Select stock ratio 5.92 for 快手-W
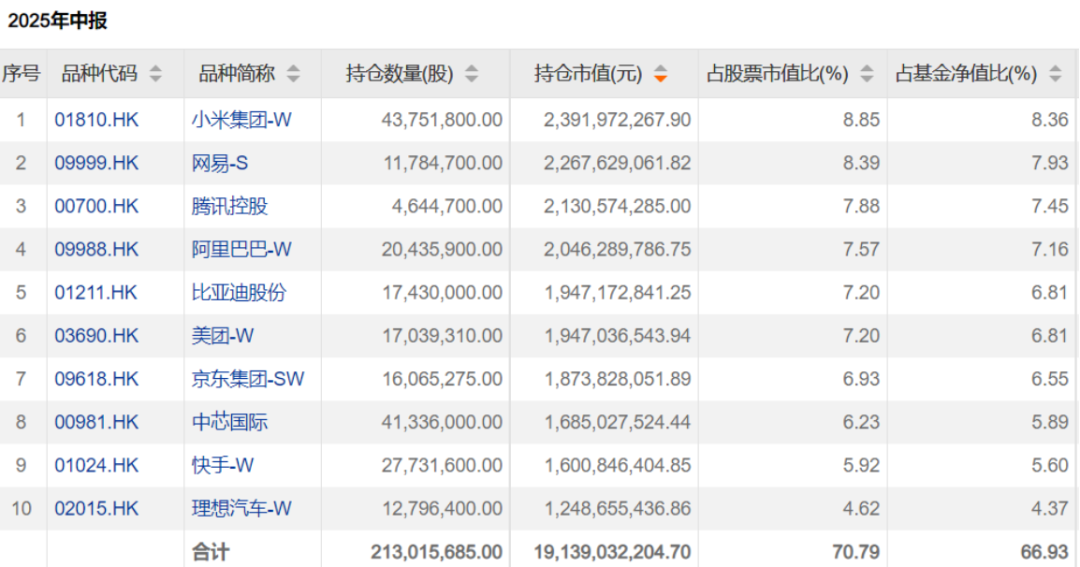 pos(862,465)
